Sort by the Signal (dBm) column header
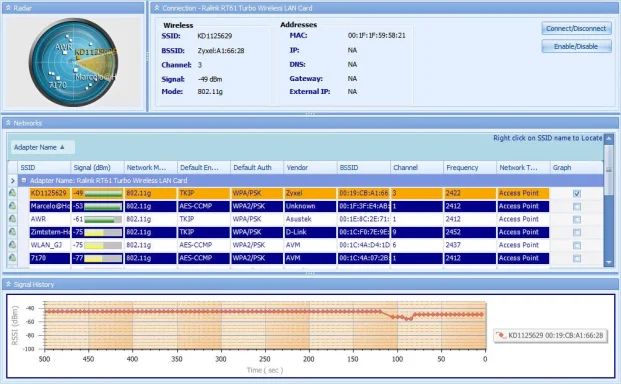 click(97, 167)
